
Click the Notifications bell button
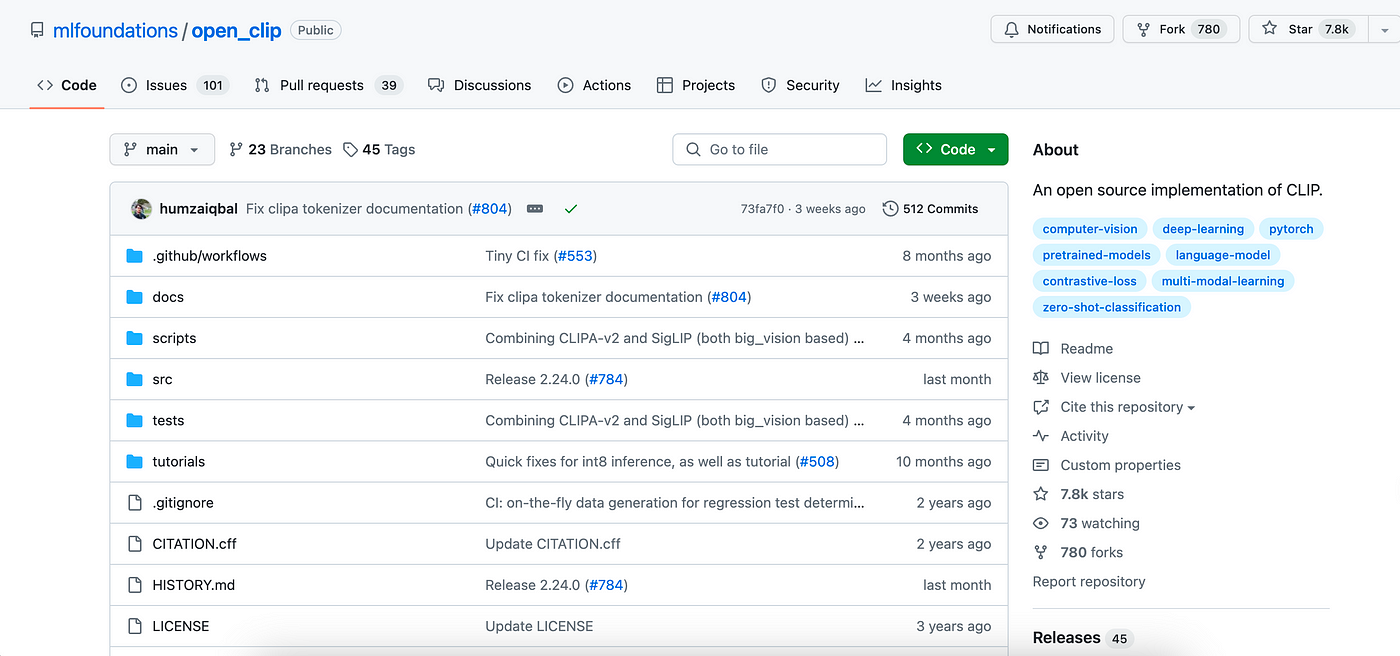(1052, 29)
